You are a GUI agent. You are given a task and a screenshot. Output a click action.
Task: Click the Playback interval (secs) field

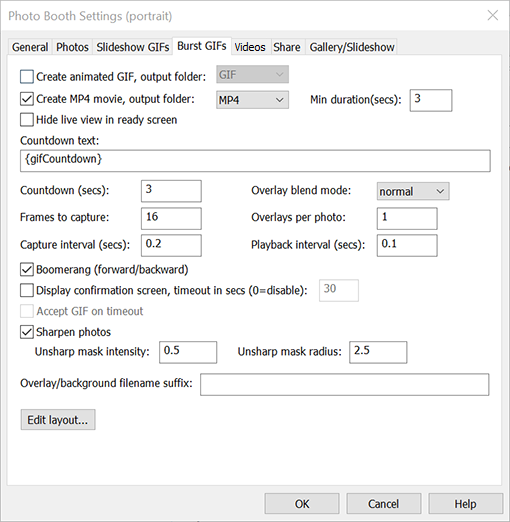407,245
